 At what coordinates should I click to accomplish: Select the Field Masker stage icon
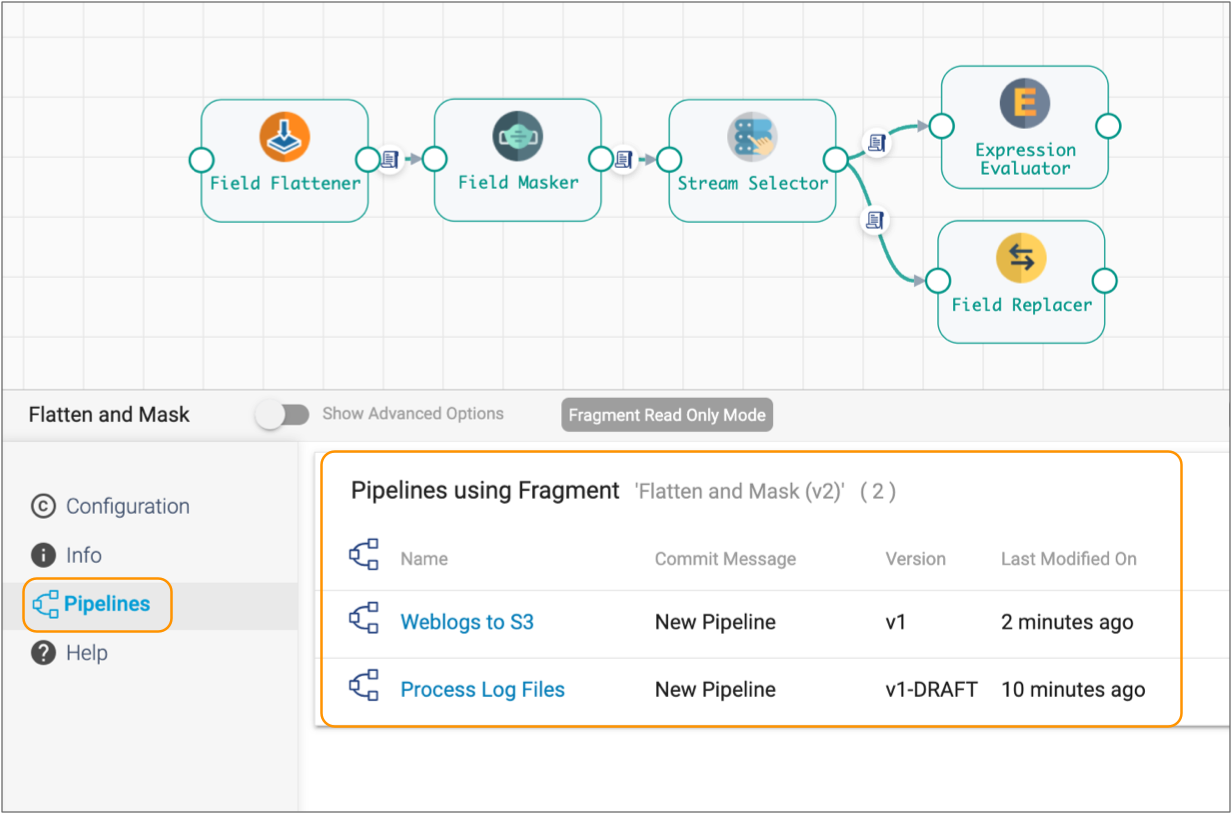(x=518, y=137)
